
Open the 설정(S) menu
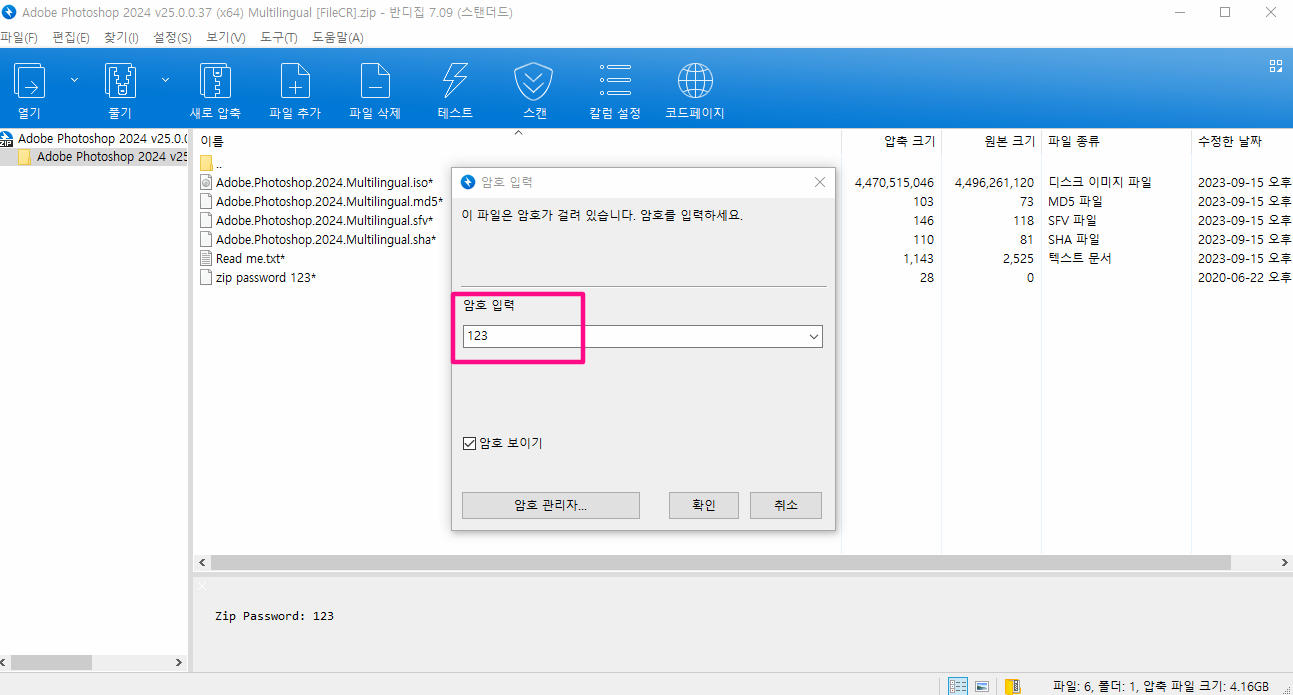(172, 37)
